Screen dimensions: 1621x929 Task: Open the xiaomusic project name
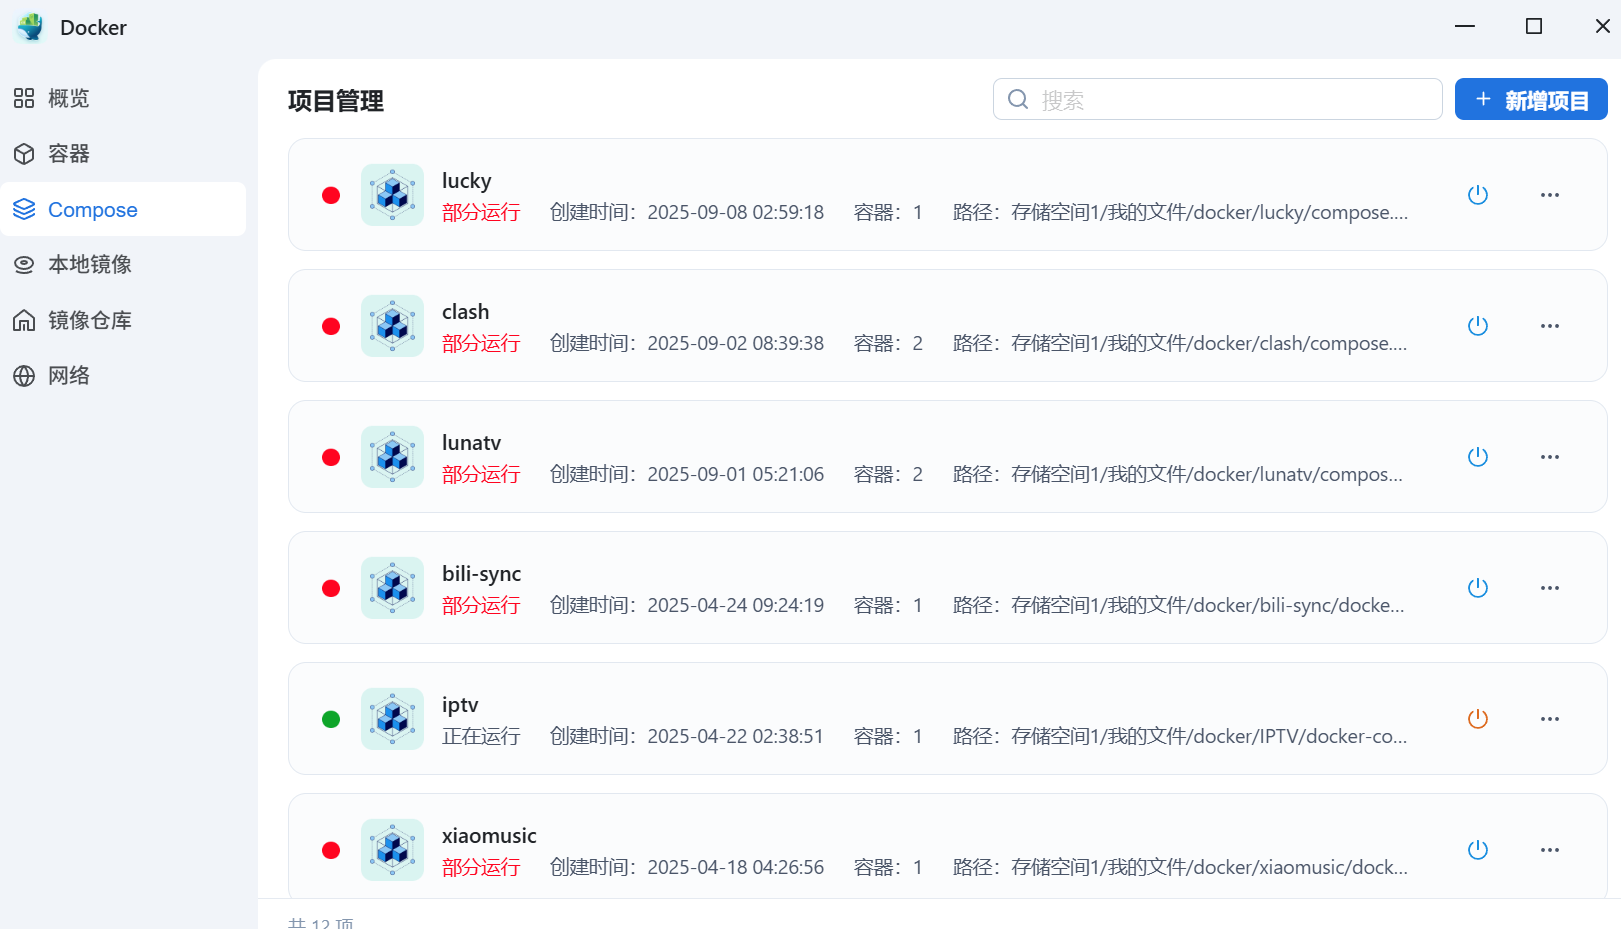tap(489, 836)
